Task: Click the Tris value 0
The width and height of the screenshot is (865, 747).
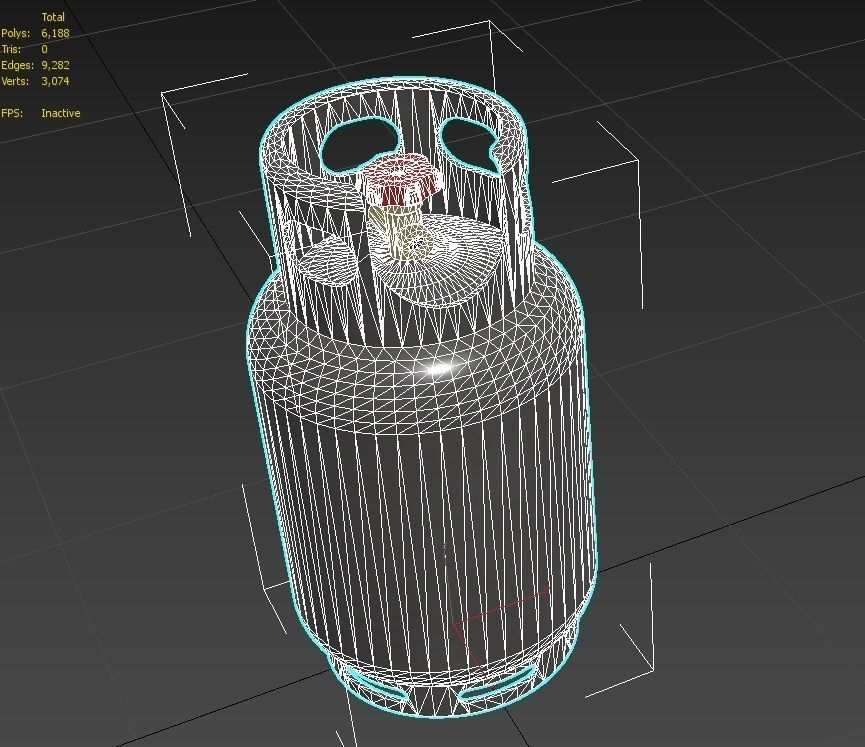Action: click(x=45, y=49)
